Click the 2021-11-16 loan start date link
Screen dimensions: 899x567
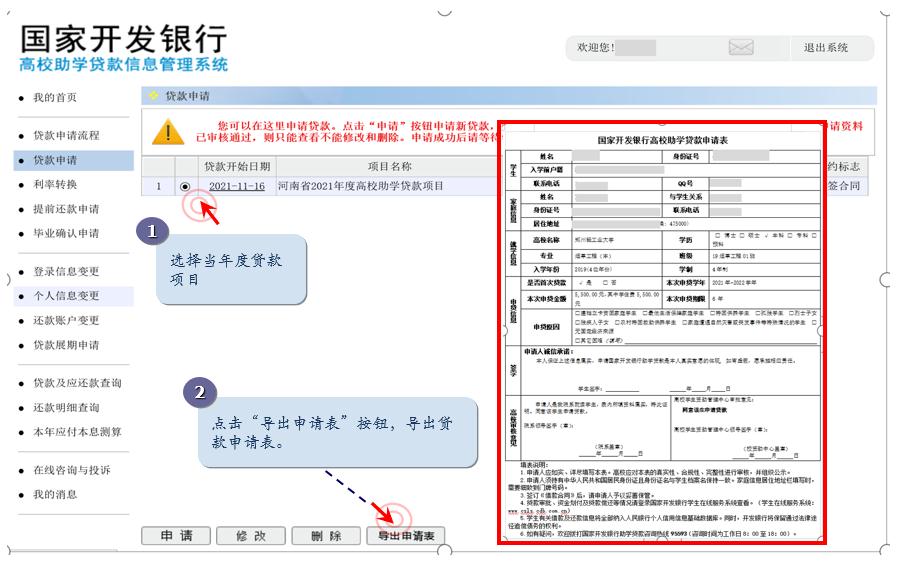[237, 186]
